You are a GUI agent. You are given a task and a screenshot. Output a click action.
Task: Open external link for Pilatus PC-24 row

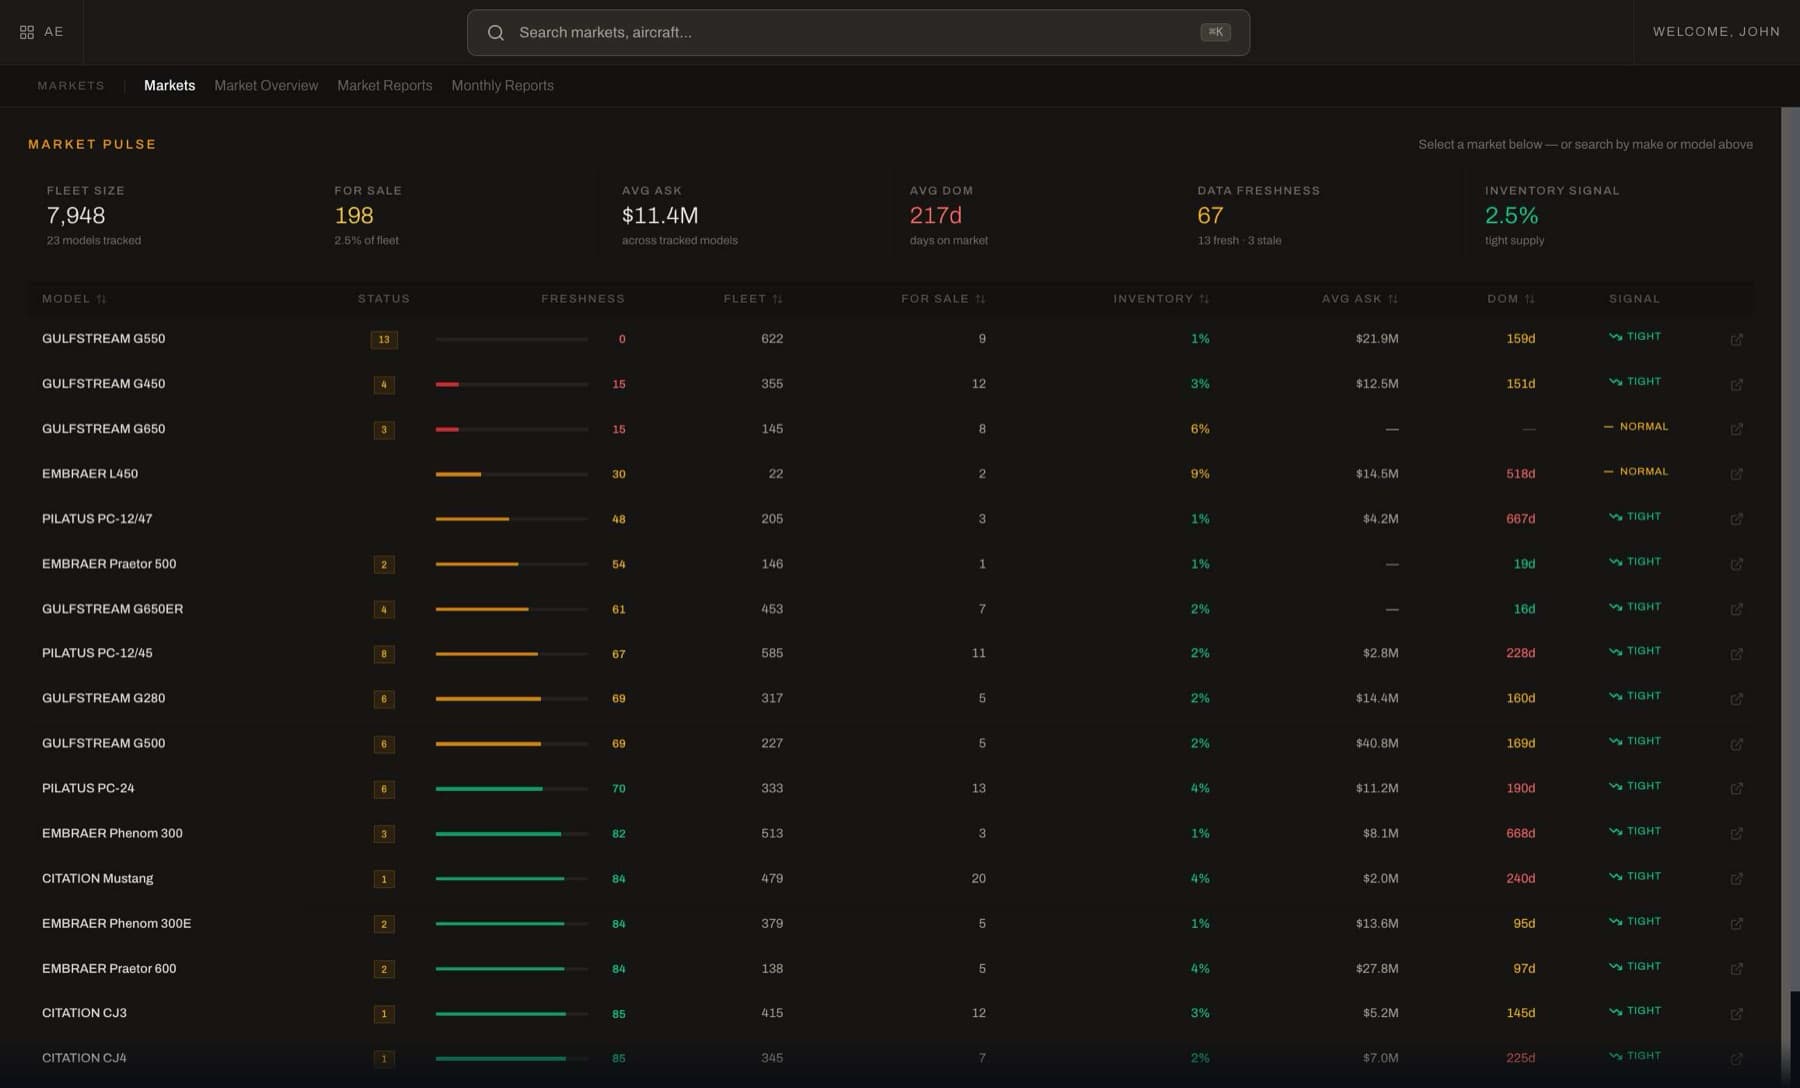[x=1737, y=789]
